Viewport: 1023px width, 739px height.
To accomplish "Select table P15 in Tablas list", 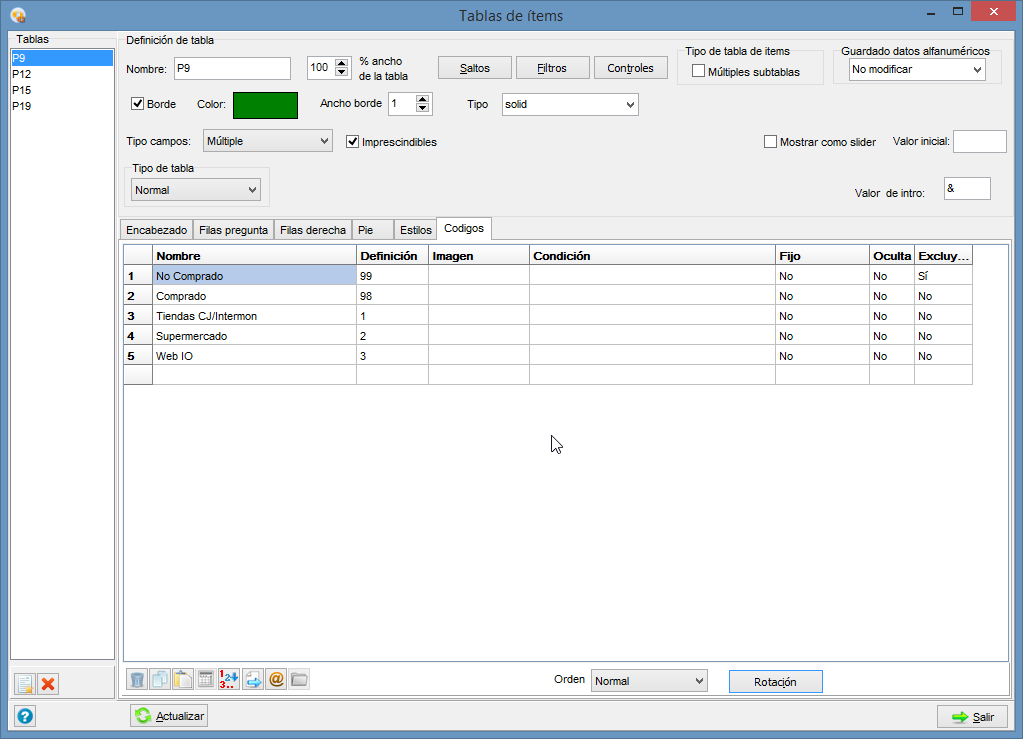I will pyautogui.click(x=61, y=90).
